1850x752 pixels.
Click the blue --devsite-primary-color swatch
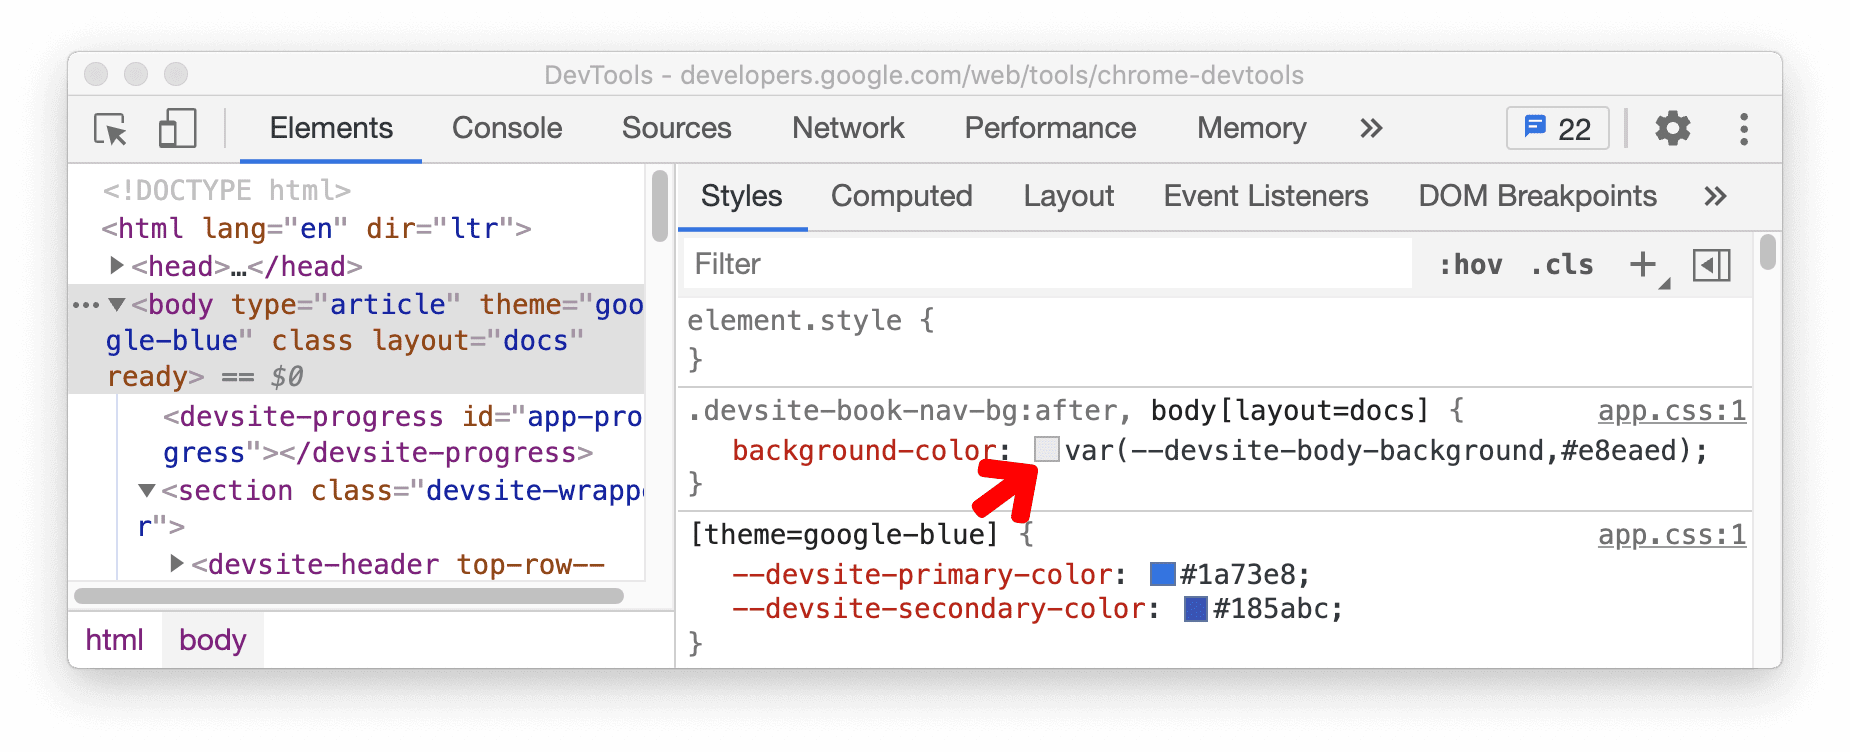(1161, 574)
